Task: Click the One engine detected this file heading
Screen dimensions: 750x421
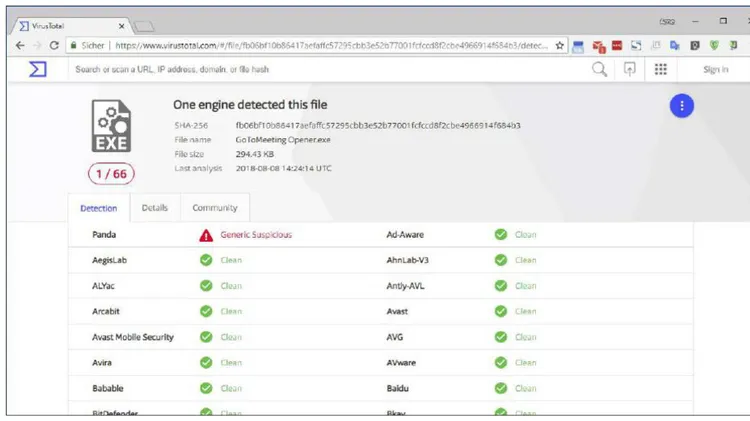Action: 250,105
